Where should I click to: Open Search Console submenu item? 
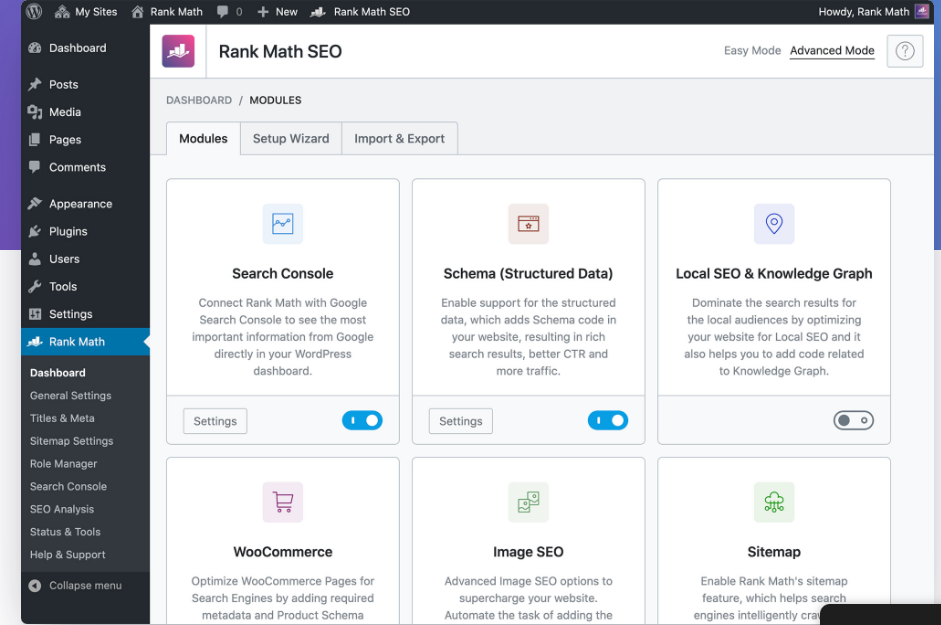pos(68,486)
